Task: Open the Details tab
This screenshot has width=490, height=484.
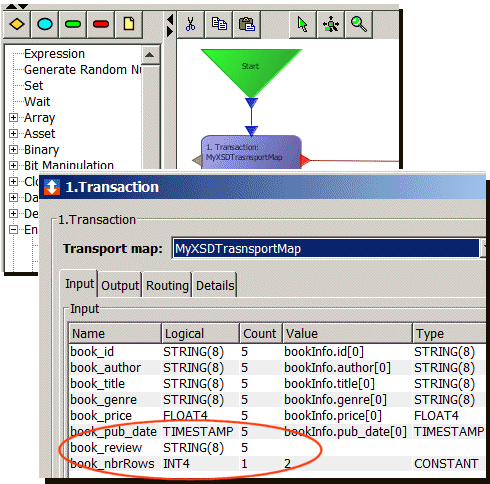Action: click(215, 285)
